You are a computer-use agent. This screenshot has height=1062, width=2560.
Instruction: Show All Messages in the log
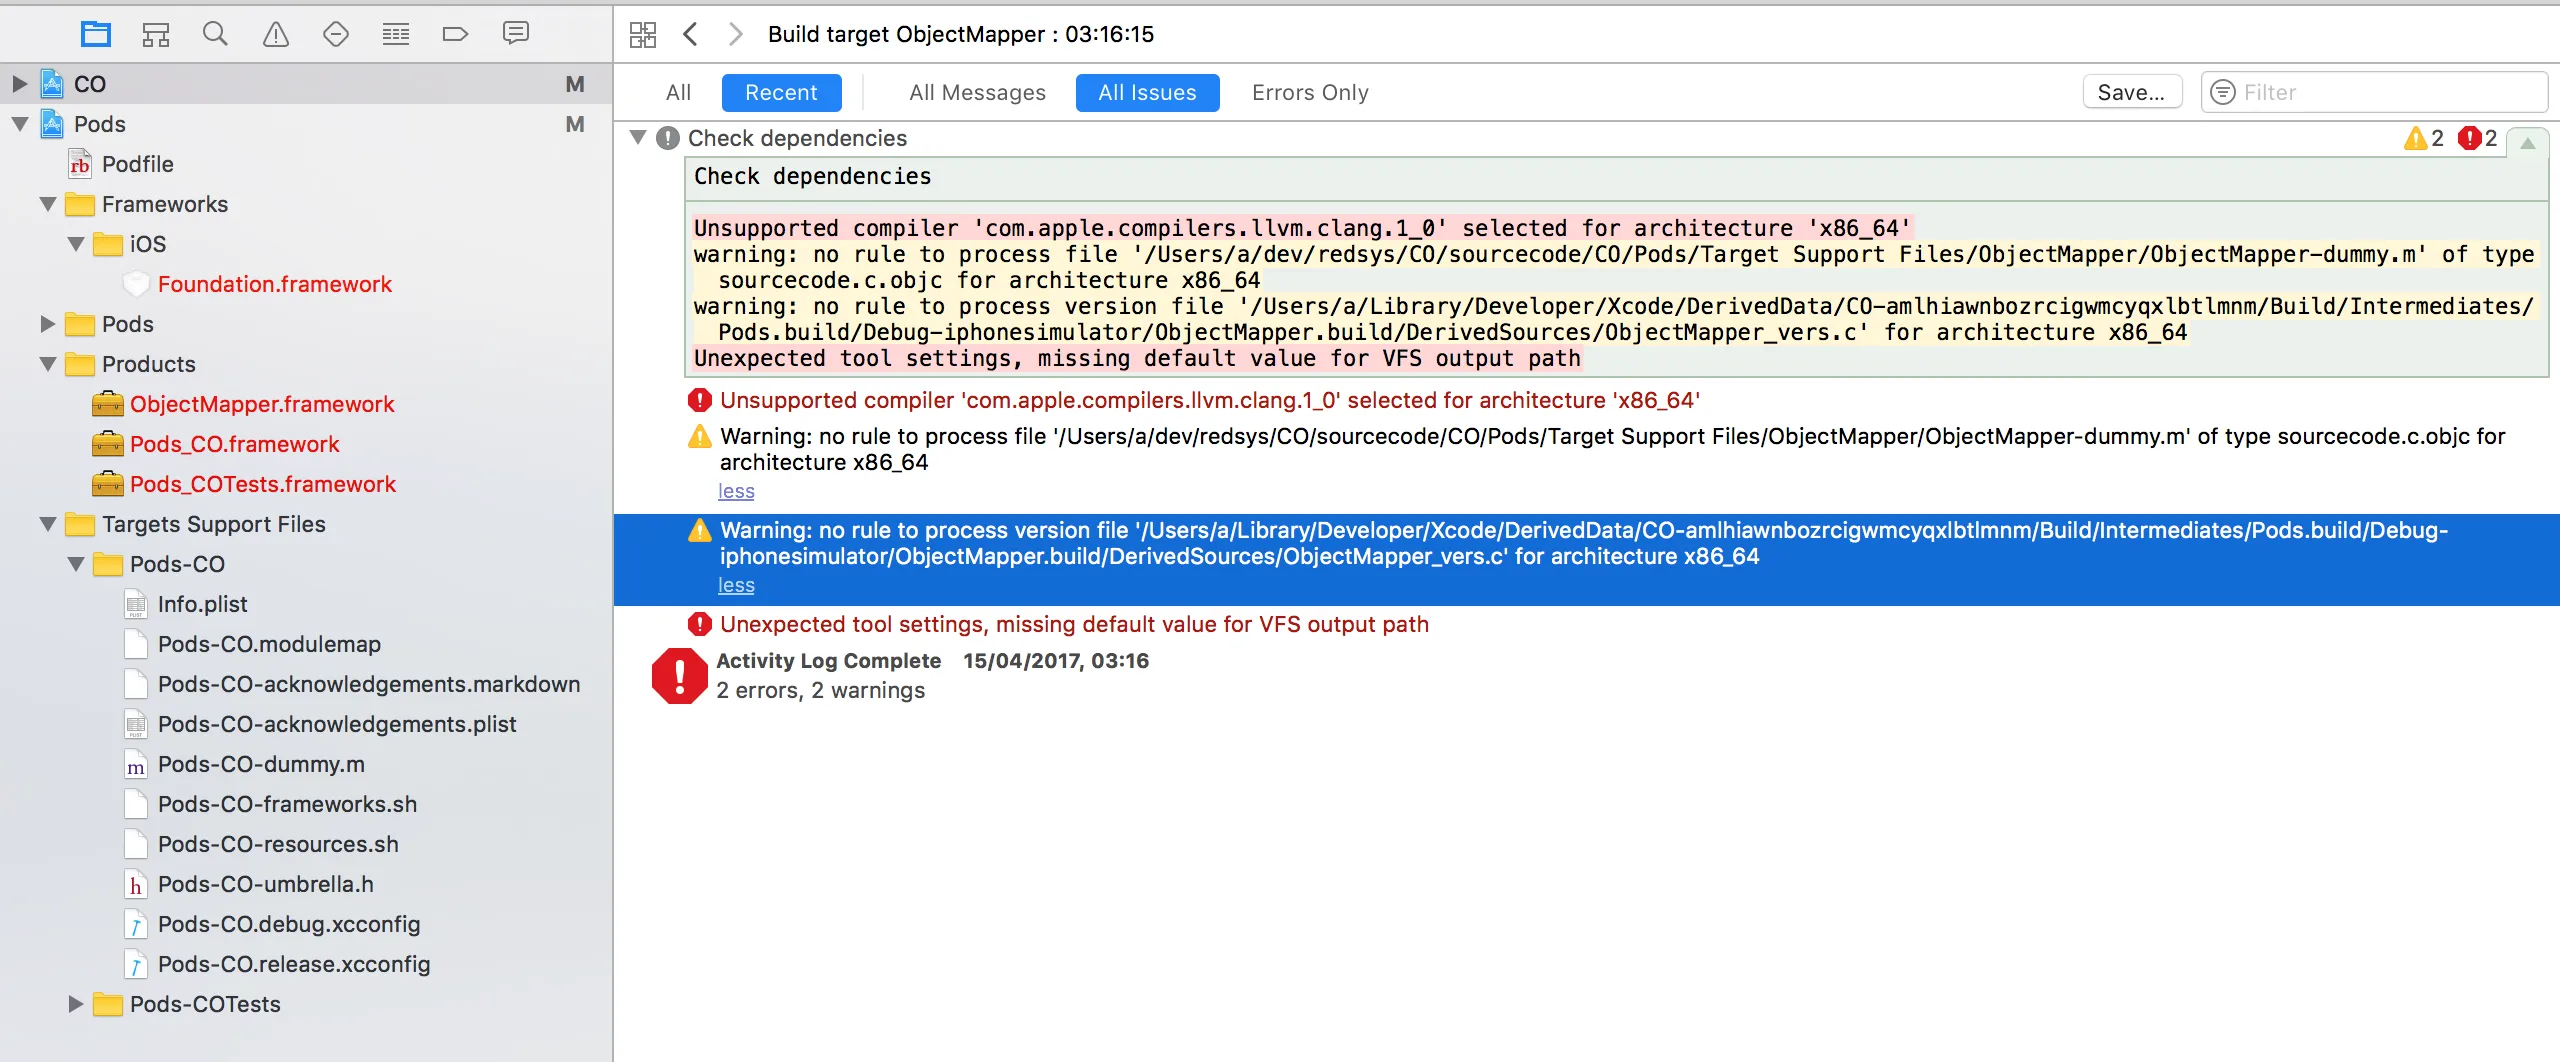point(977,93)
